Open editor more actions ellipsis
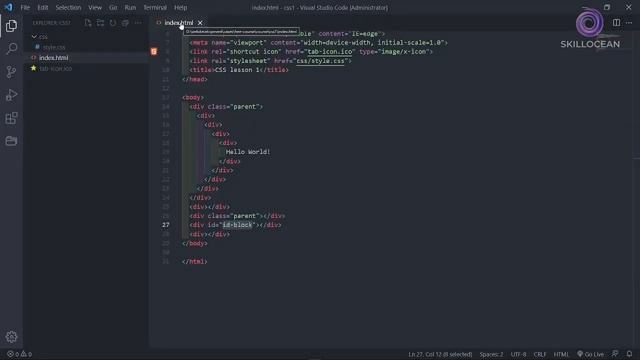 [629, 23]
